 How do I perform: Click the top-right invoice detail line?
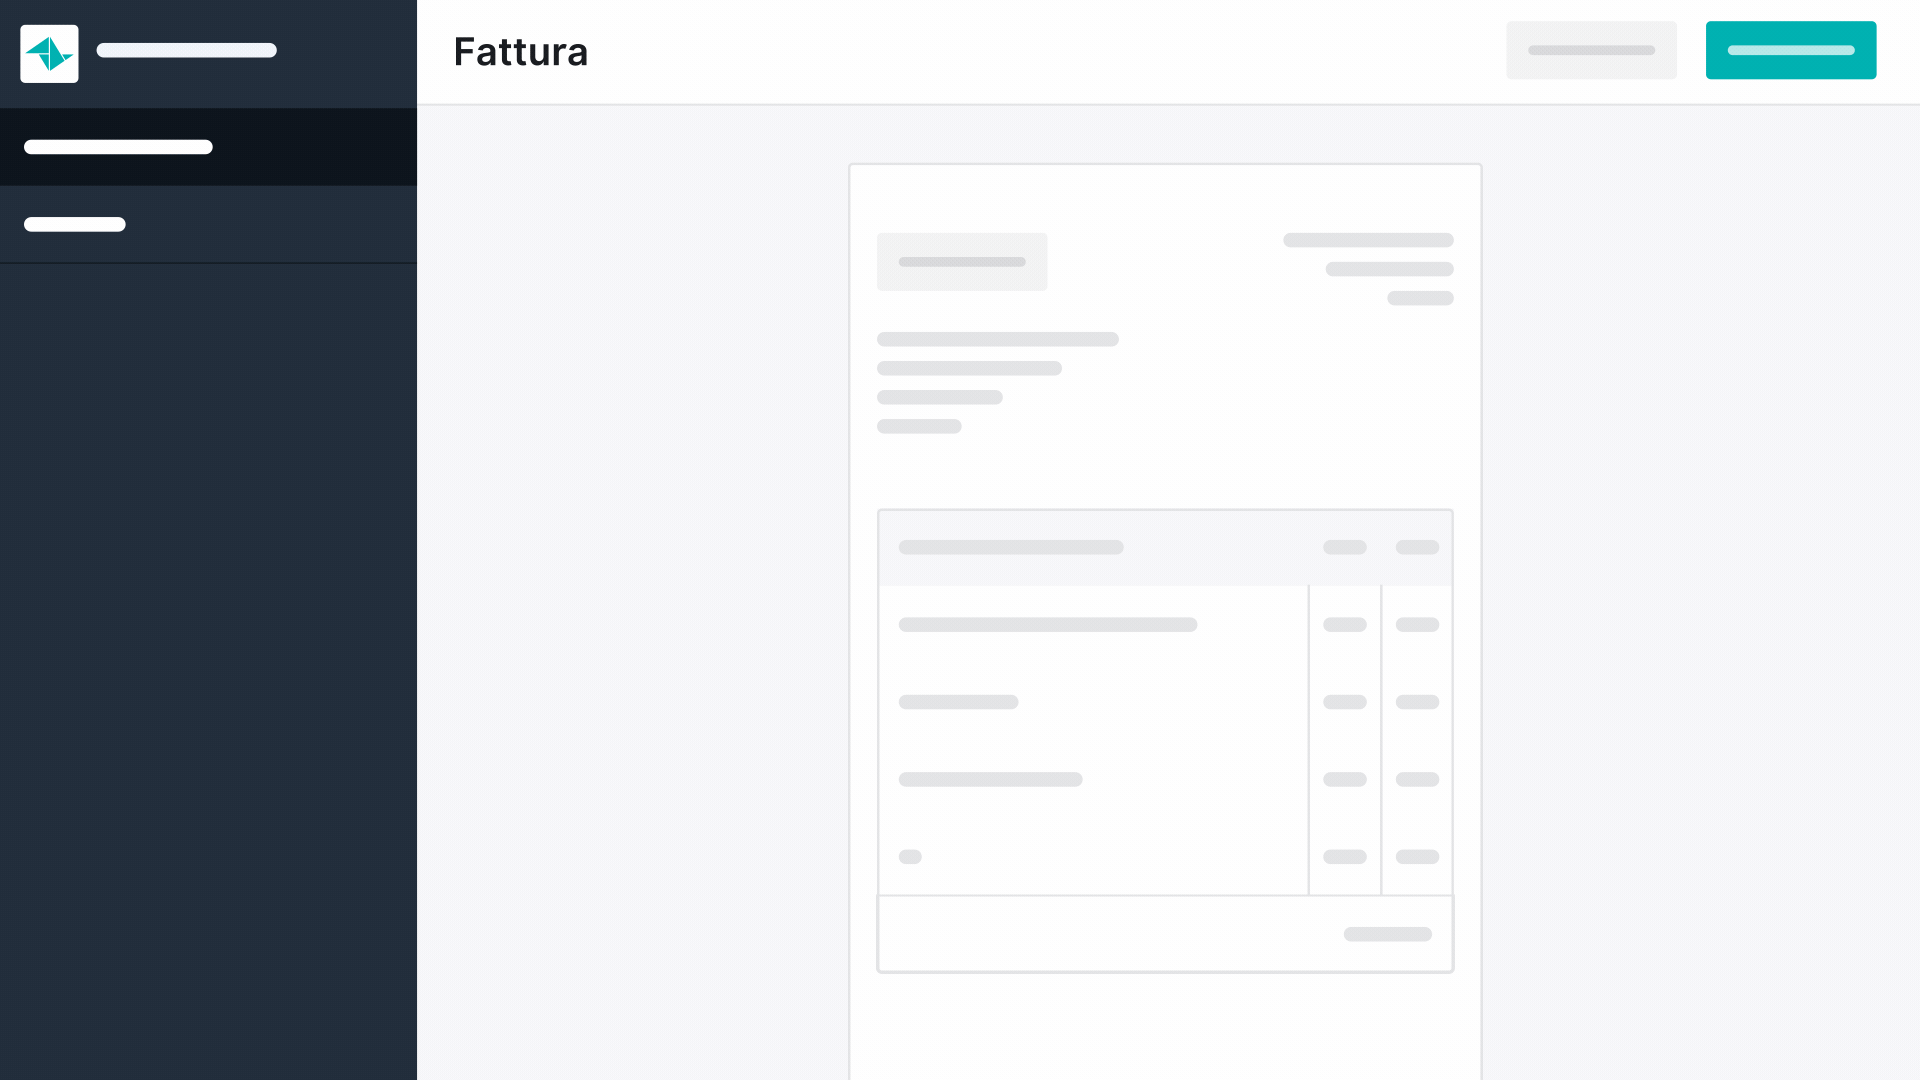(x=1369, y=240)
